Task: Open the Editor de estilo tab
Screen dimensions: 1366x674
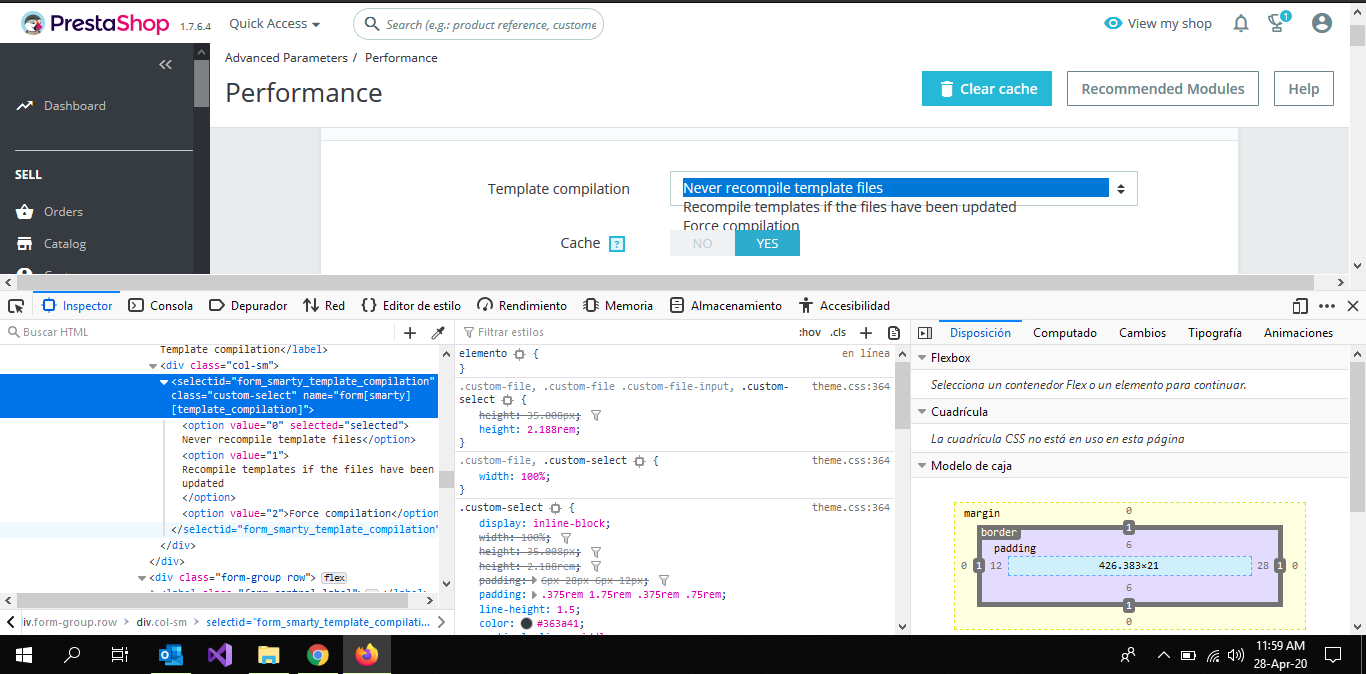Action: click(411, 306)
